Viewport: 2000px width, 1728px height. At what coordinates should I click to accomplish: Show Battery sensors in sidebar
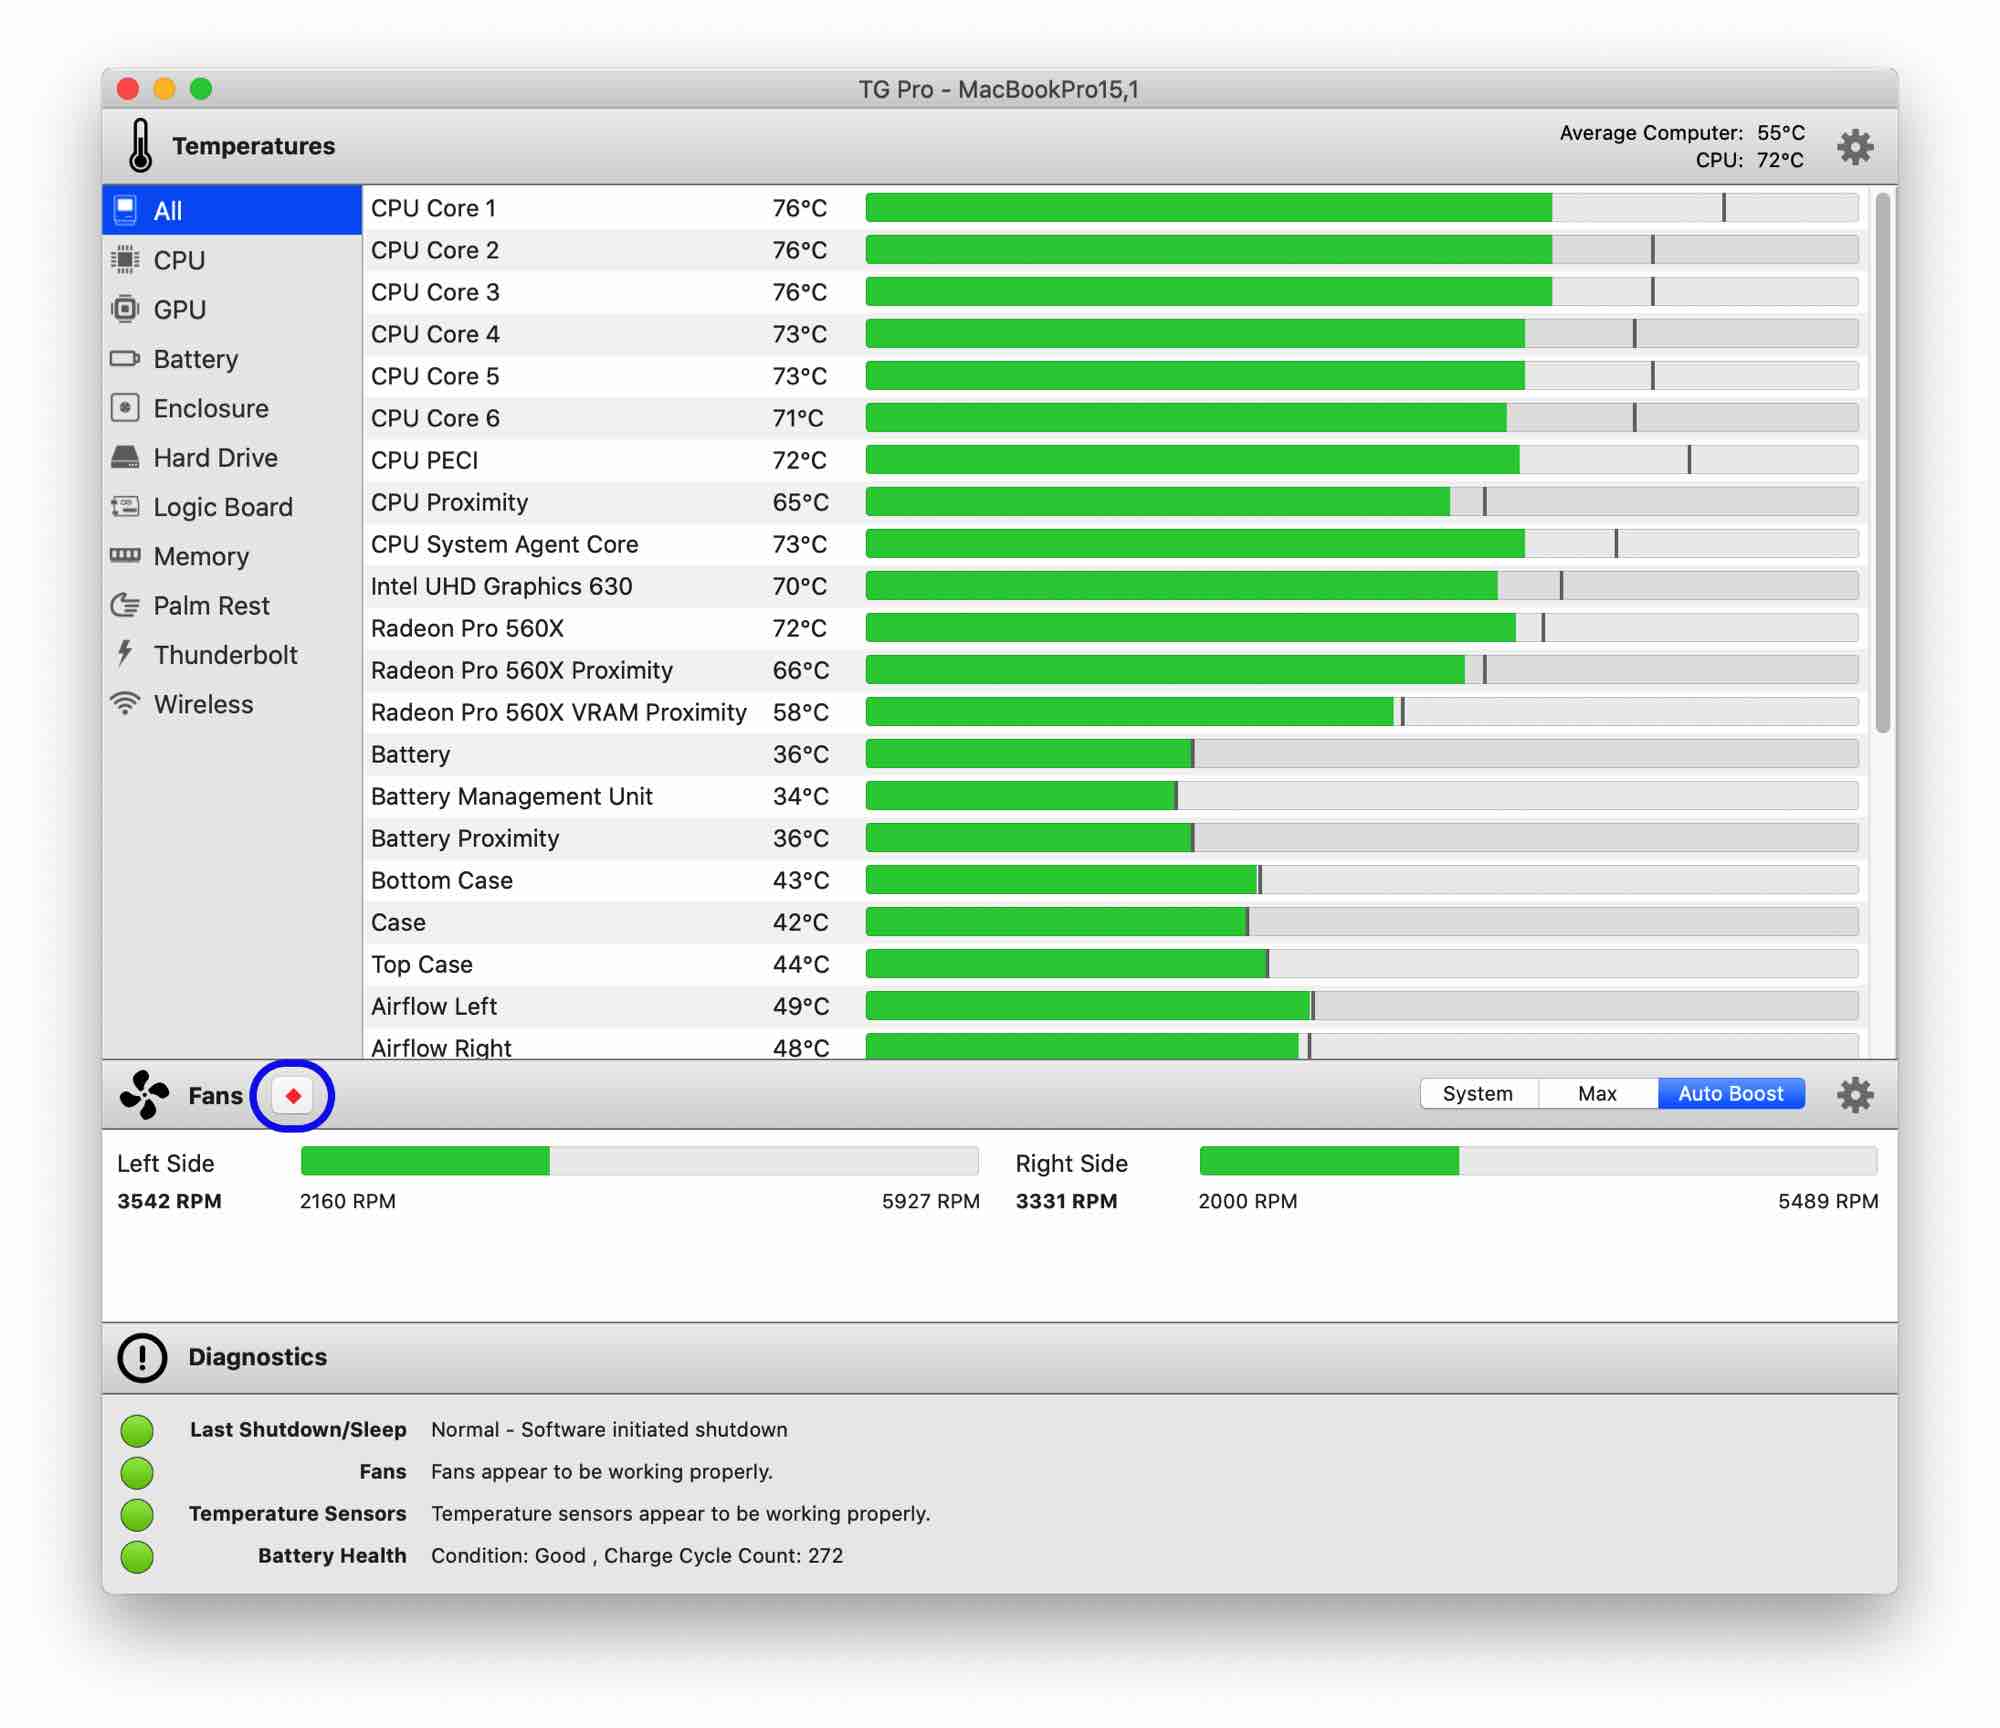point(195,359)
